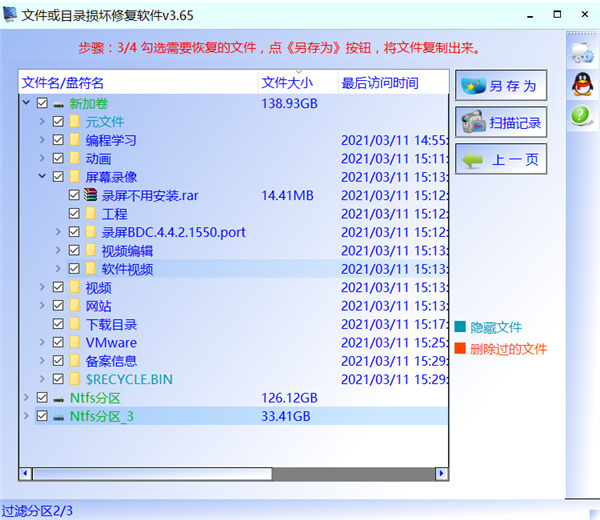Click the settings gear icon in right sidebar
This screenshot has height=520, width=600.
click(581, 51)
